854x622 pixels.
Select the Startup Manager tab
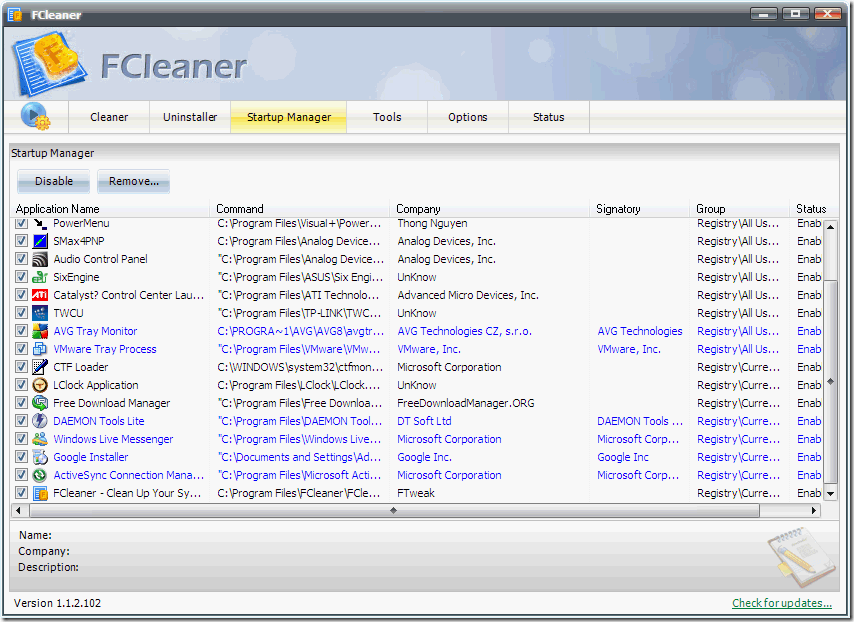tap(289, 117)
